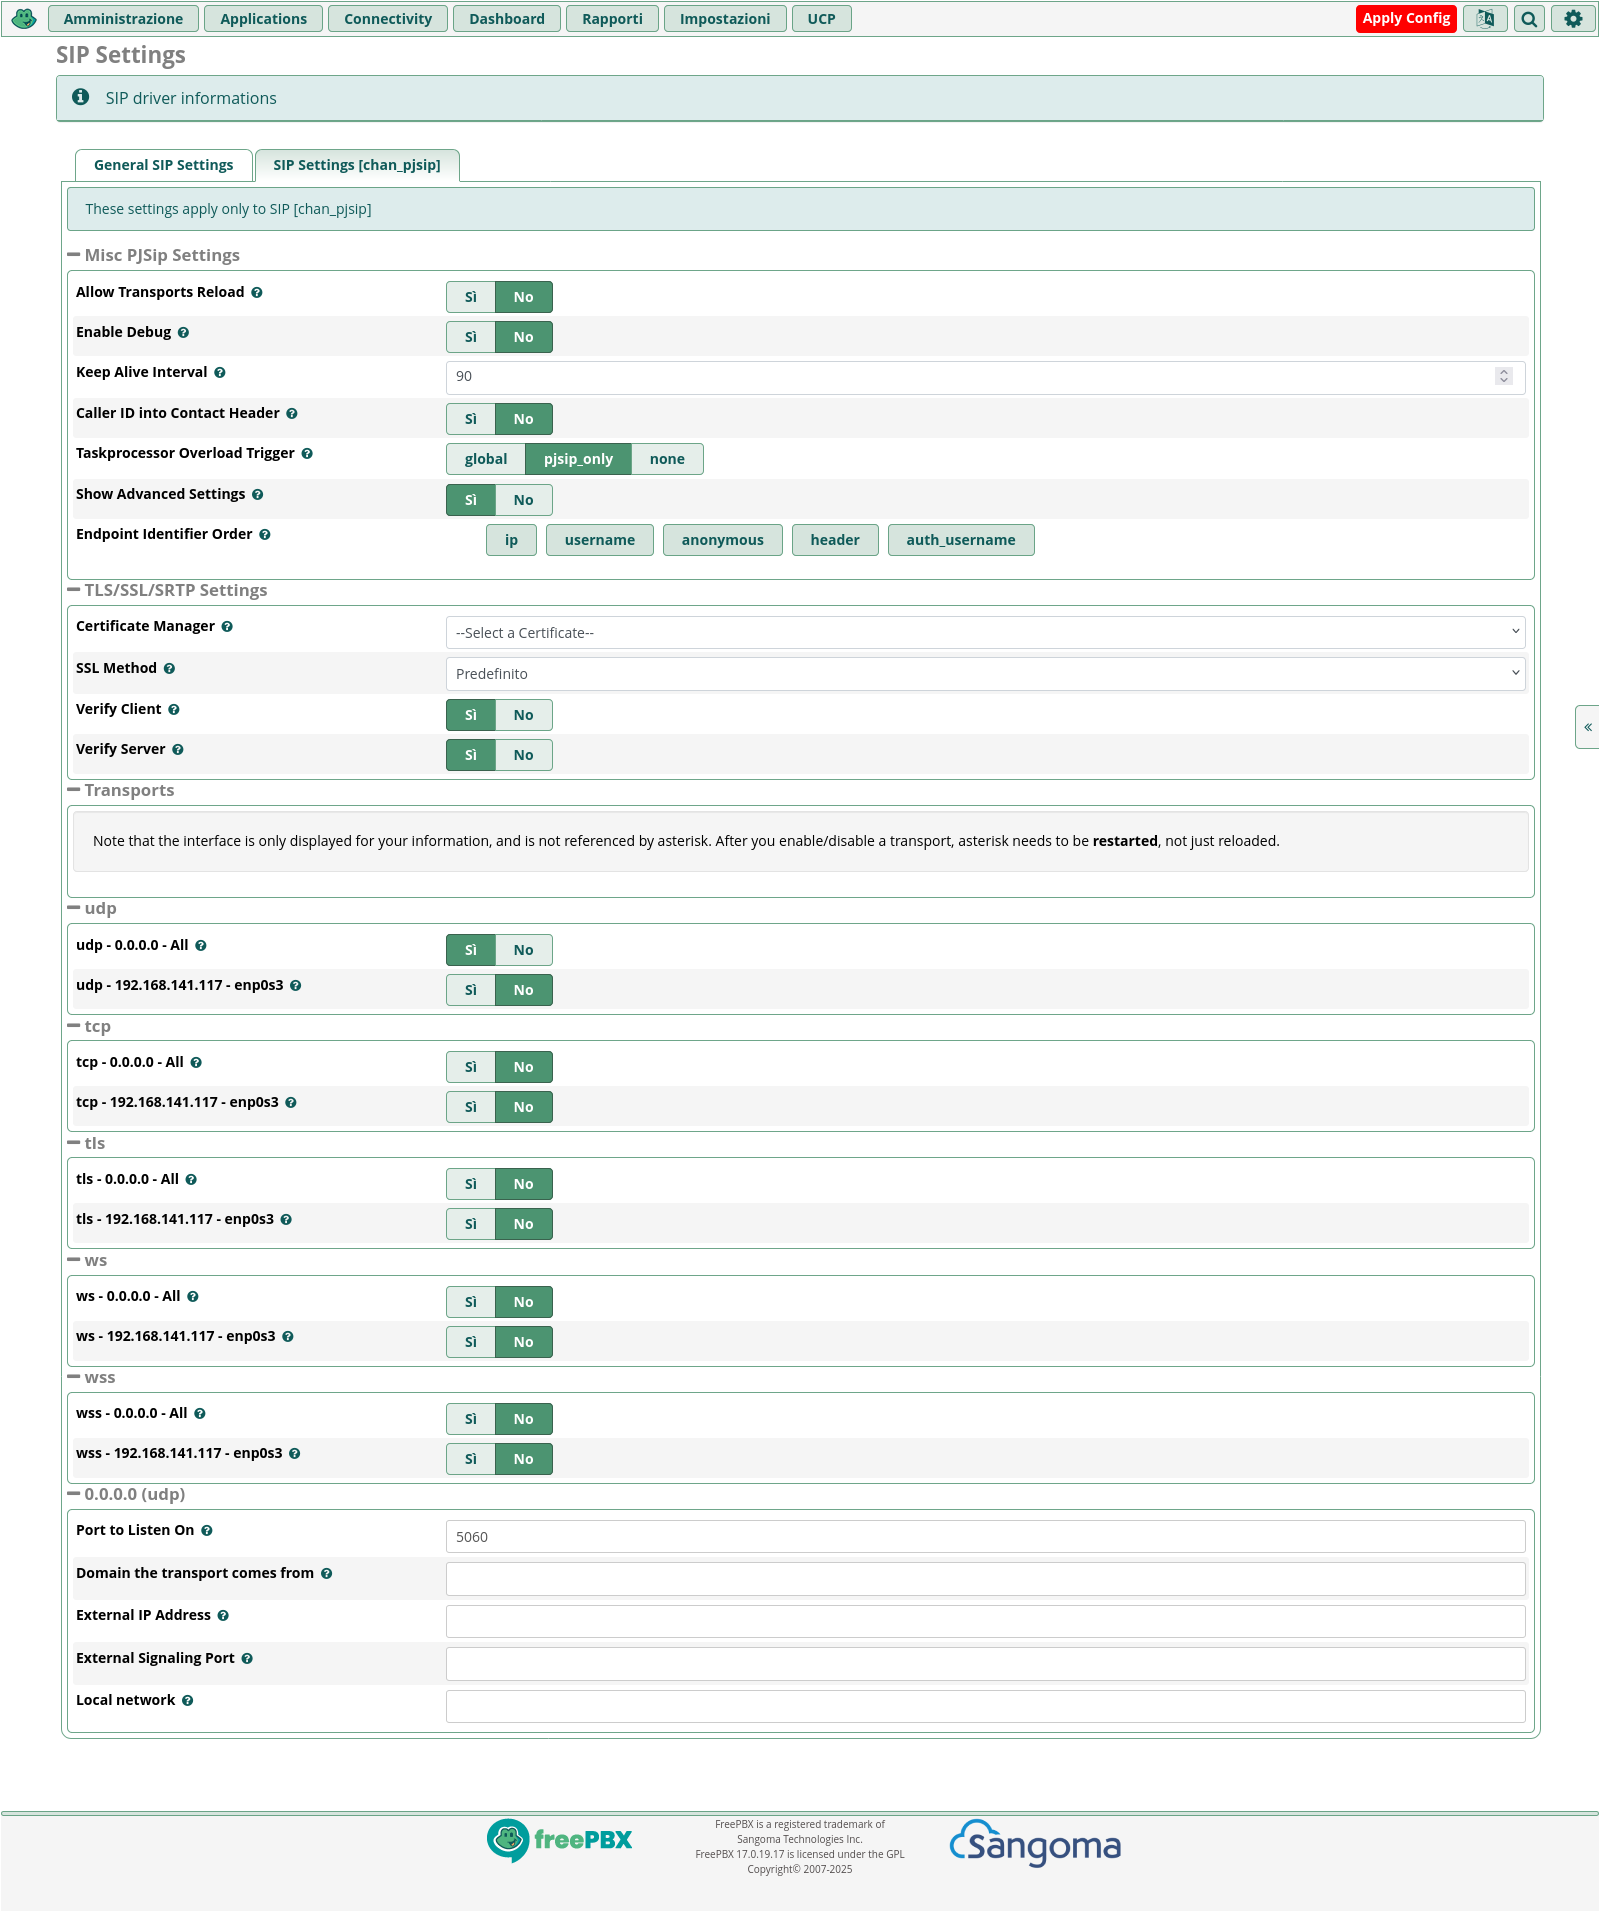
Task: Select none for Taskprocessor Overload Trigger
Action: (x=667, y=459)
